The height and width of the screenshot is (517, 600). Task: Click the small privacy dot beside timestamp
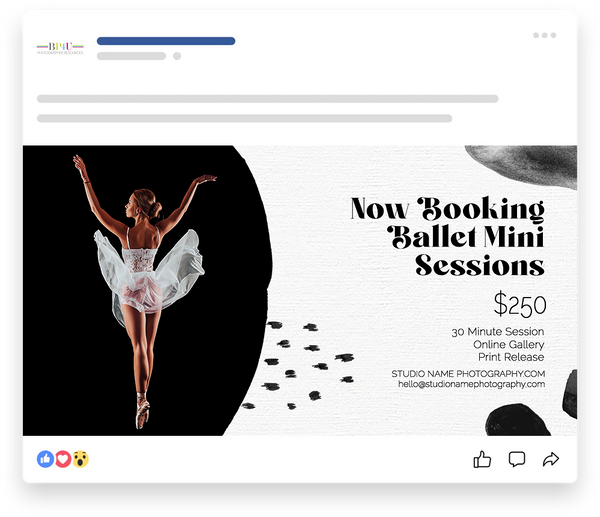click(177, 56)
